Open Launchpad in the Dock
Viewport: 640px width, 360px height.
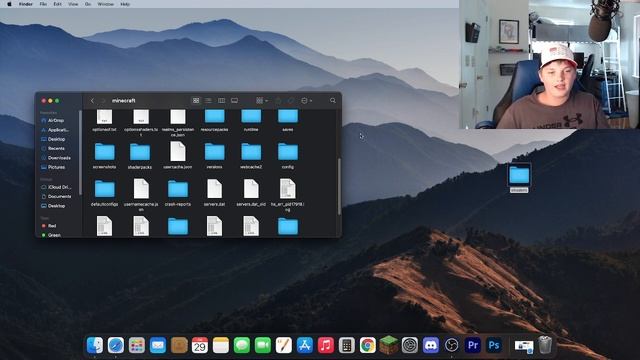pyautogui.click(x=137, y=345)
